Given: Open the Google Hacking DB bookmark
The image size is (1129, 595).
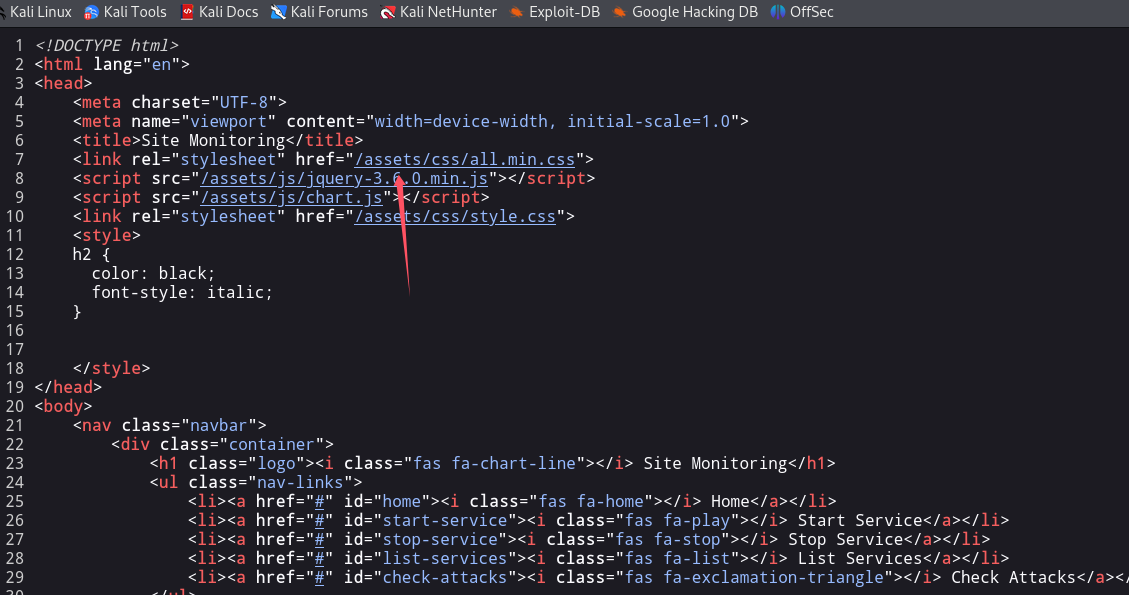Looking at the screenshot, I should (685, 12).
